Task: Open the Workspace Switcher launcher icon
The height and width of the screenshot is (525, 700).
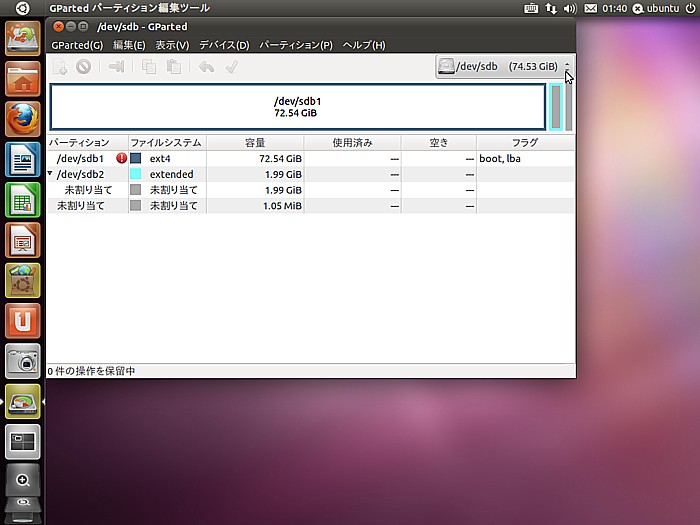Action: click(x=23, y=442)
